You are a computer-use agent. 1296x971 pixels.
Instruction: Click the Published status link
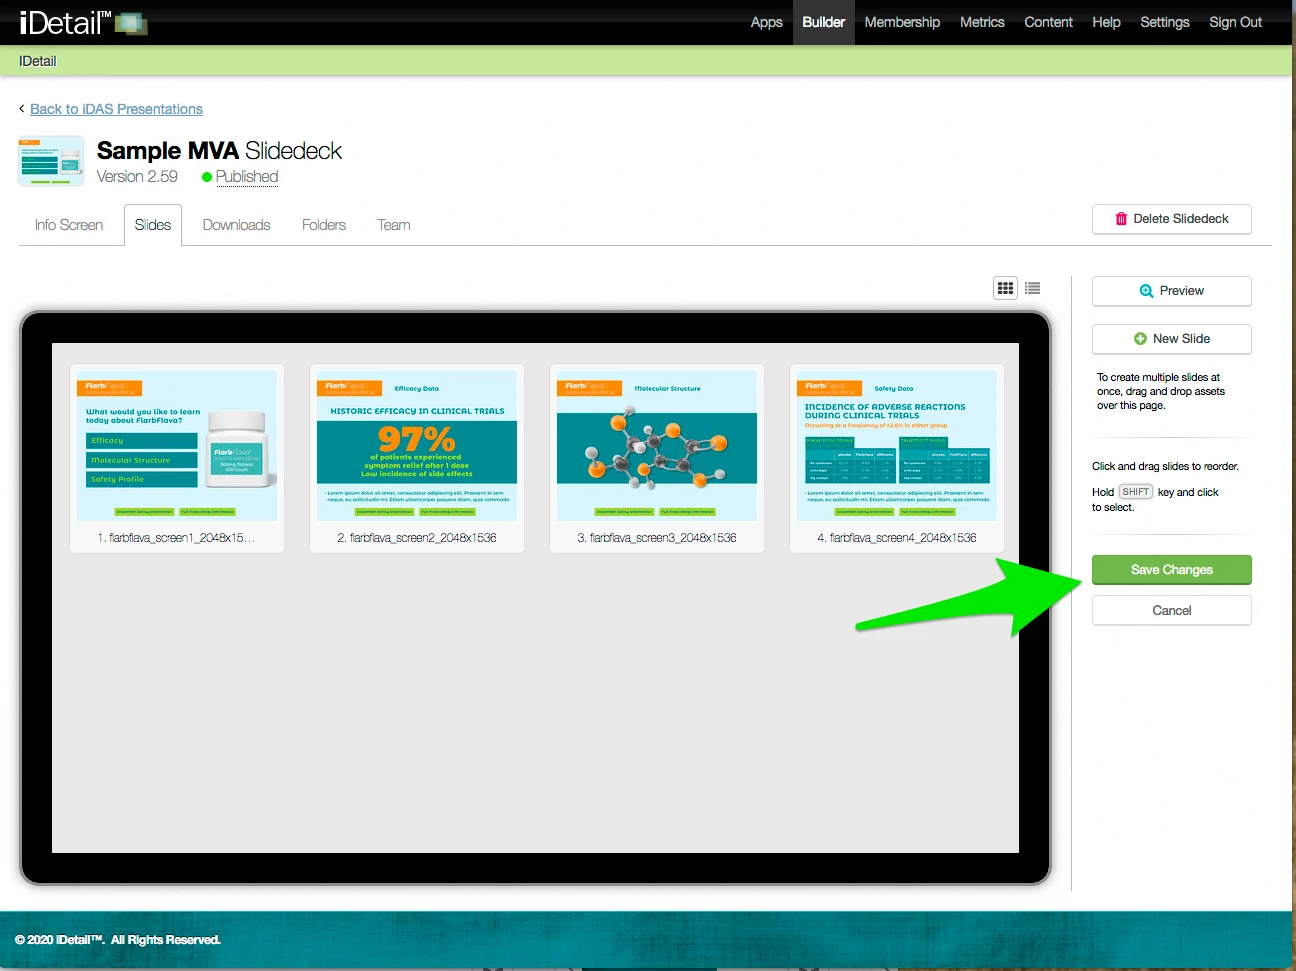point(247,177)
